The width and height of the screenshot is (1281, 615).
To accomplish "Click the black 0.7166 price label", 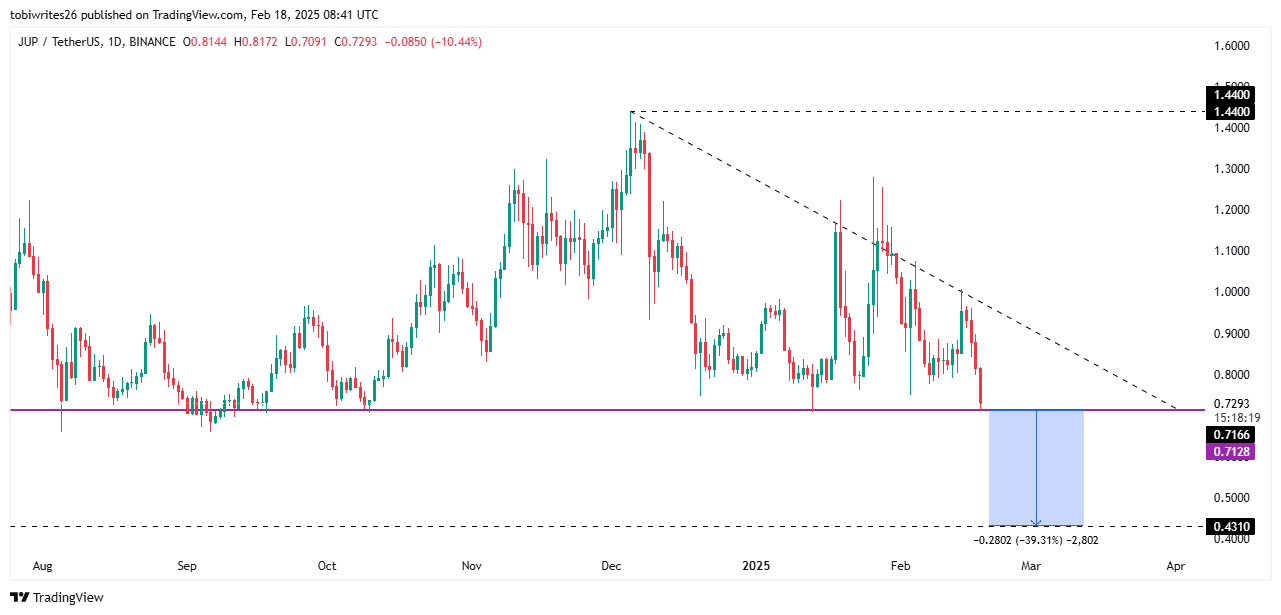I will pyautogui.click(x=1227, y=435).
